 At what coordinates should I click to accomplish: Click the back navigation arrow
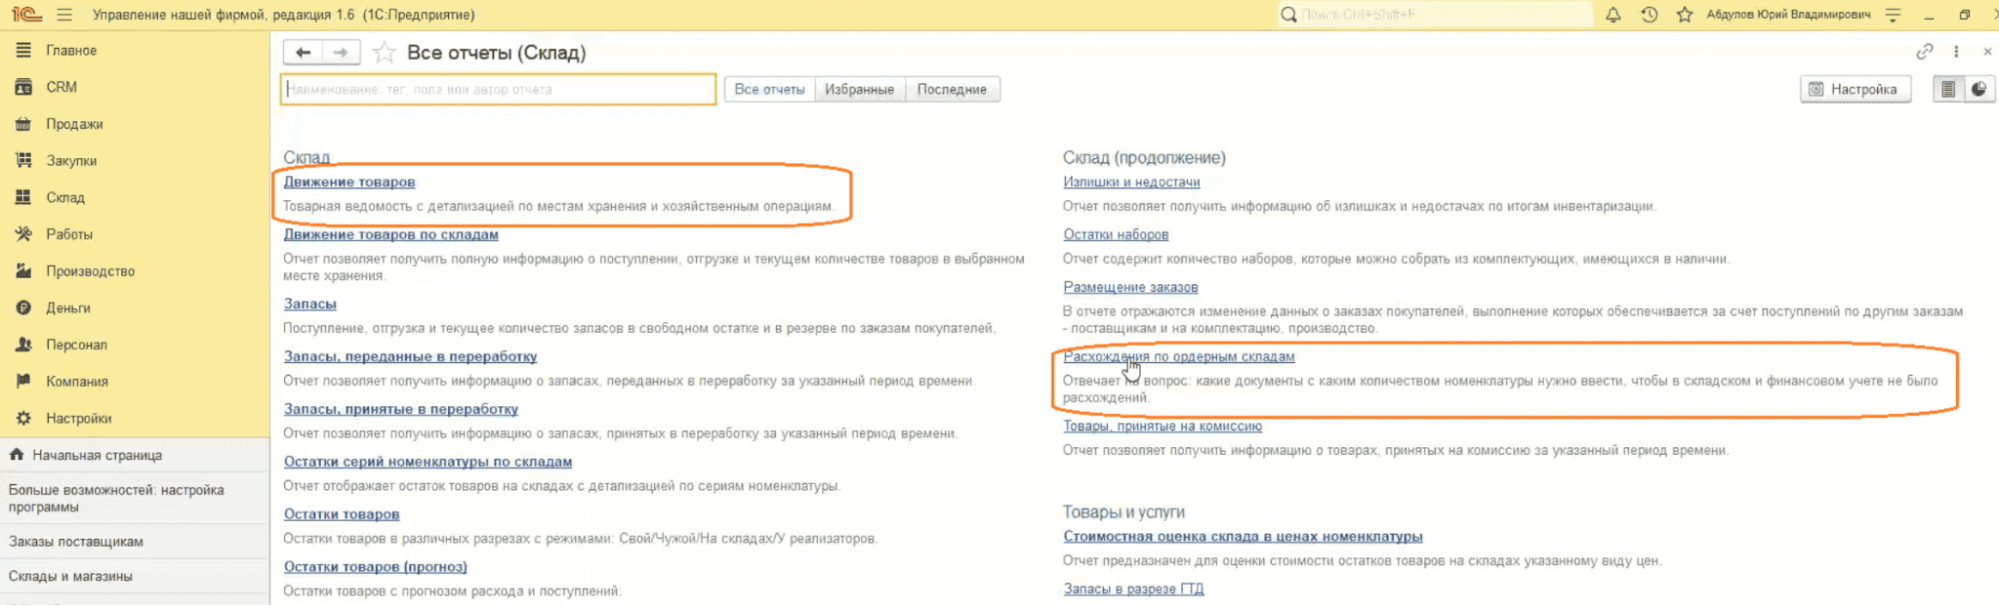[303, 53]
